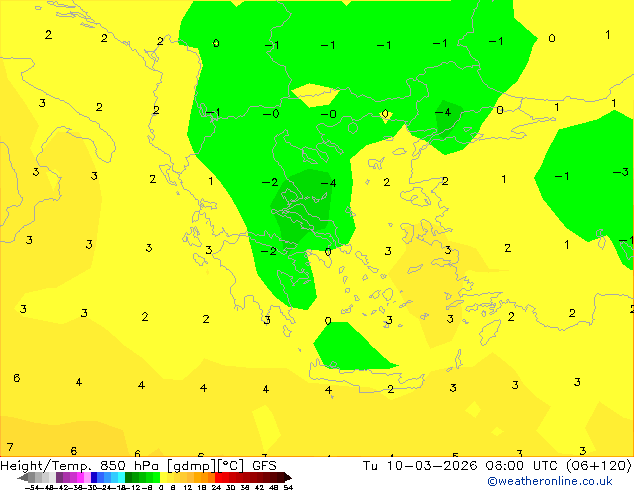Click the '54' label on the color scale
The width and height of the screenshot is (634, 490).
coord(288,487)
